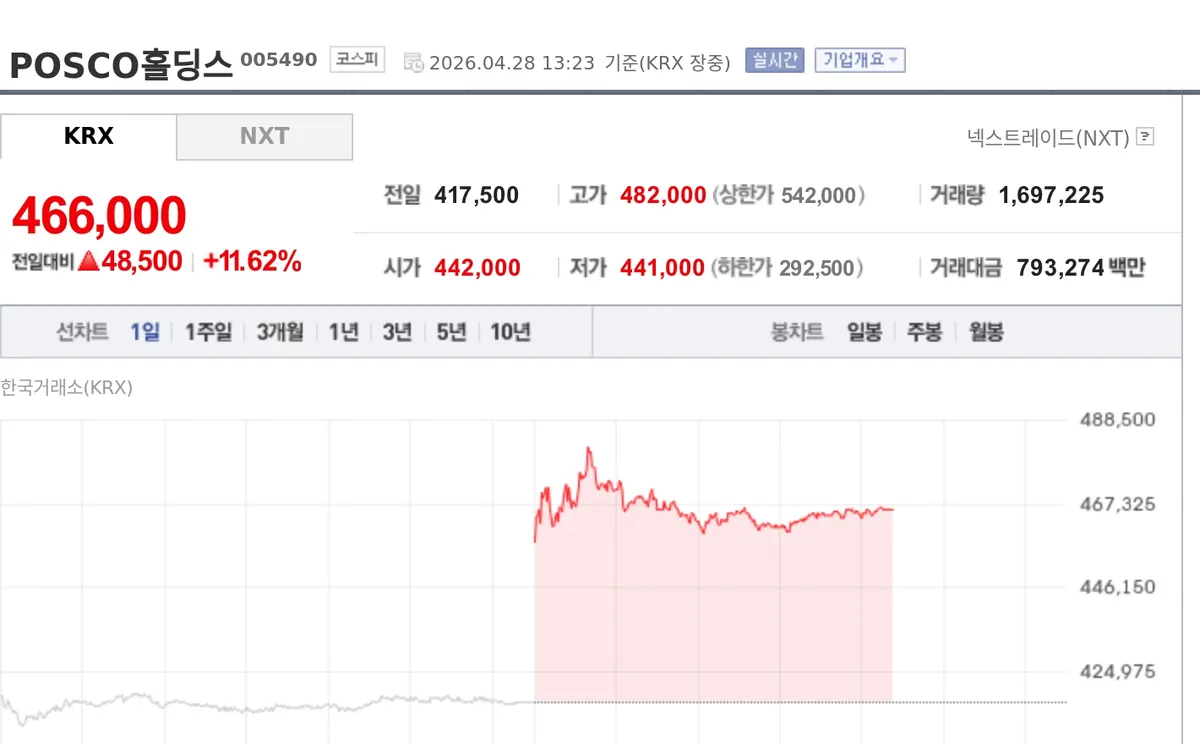Select the 1주일 line chart period
This screenshot has height=744, width=1200.
[x=208, y=332]
